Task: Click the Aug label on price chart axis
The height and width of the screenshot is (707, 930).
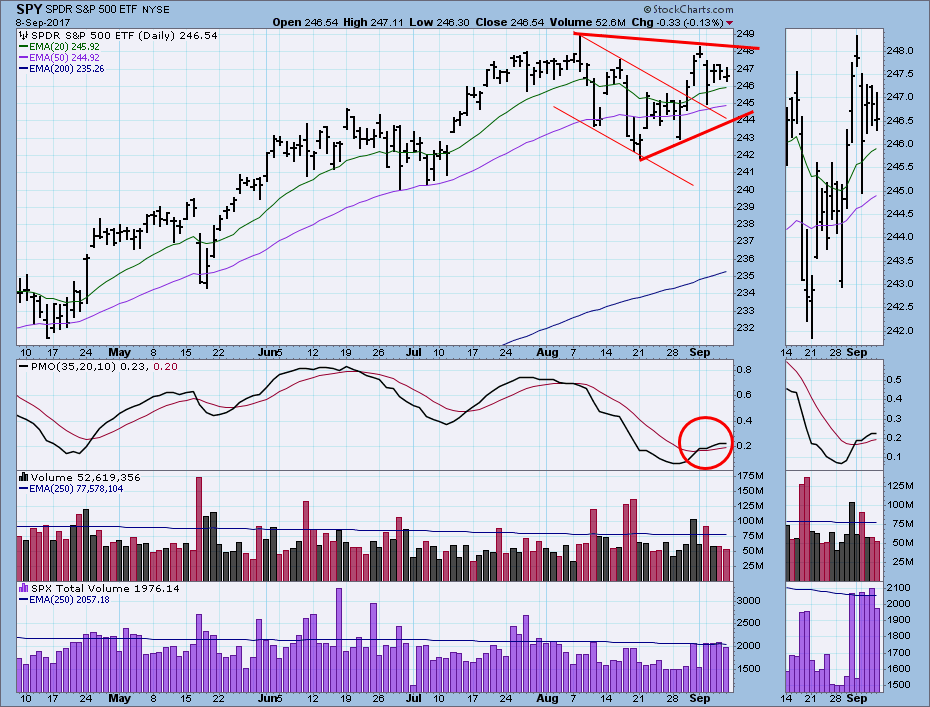Action: point(547,352)
